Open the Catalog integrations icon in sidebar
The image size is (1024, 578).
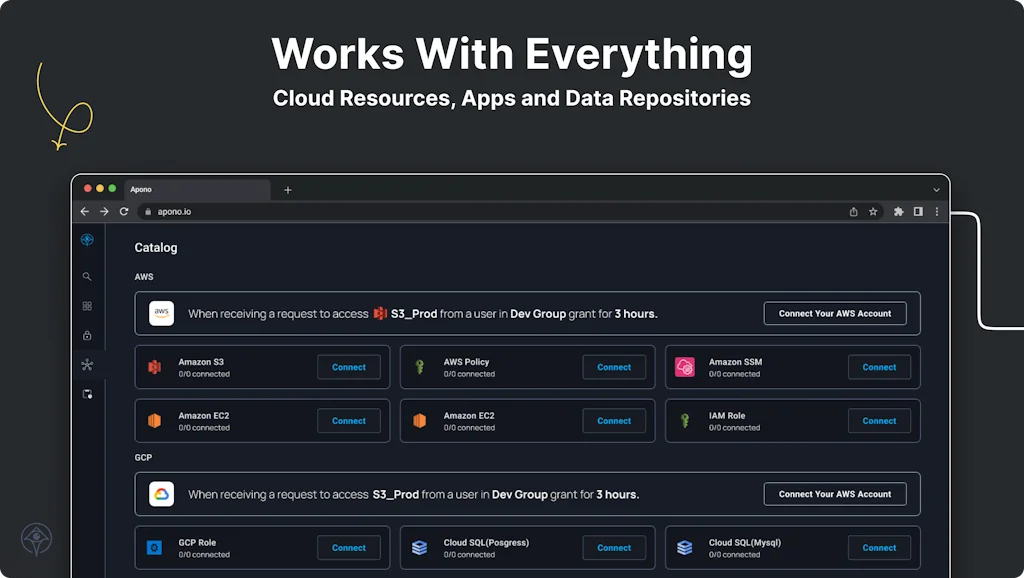coord(87,365)
